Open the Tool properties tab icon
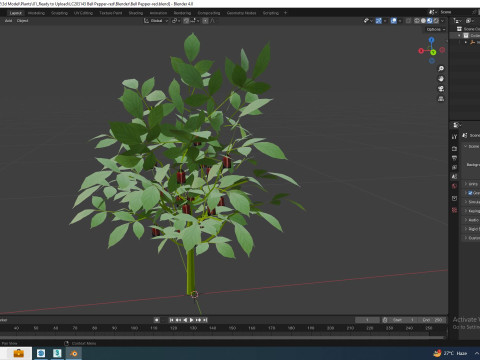The image size is (480, 360). click(454, 137)
